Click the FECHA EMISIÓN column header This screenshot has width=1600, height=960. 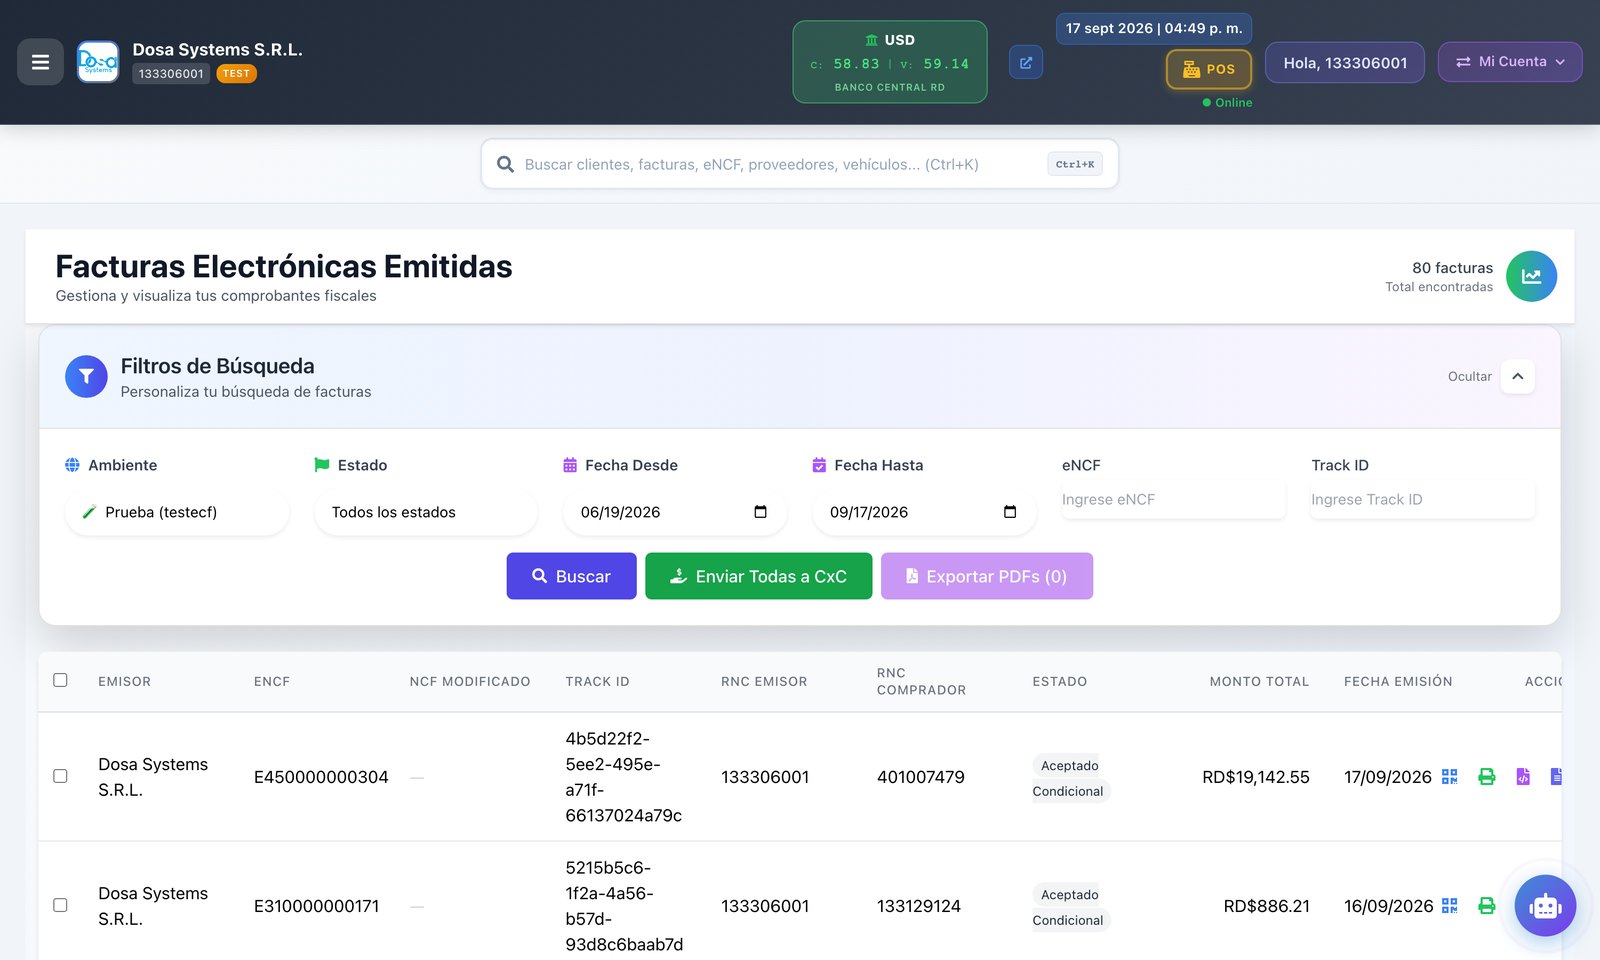tap(1398, 682)
